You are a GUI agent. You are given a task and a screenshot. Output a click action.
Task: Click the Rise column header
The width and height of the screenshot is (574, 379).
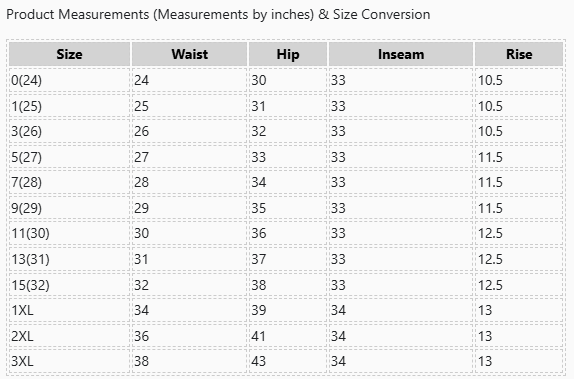coord(519,54)
